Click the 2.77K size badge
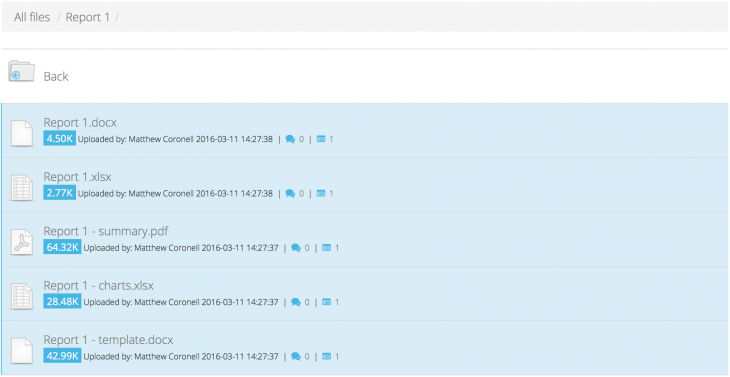 point(60,193)
